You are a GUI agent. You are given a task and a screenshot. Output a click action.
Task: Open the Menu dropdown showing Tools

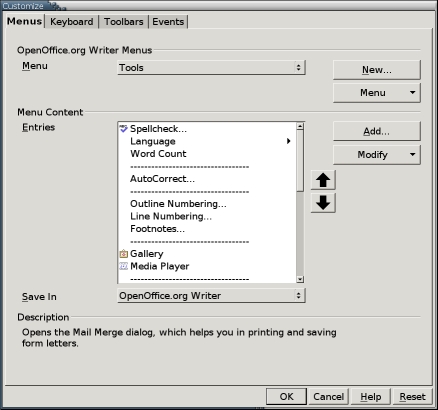(211, 68)
